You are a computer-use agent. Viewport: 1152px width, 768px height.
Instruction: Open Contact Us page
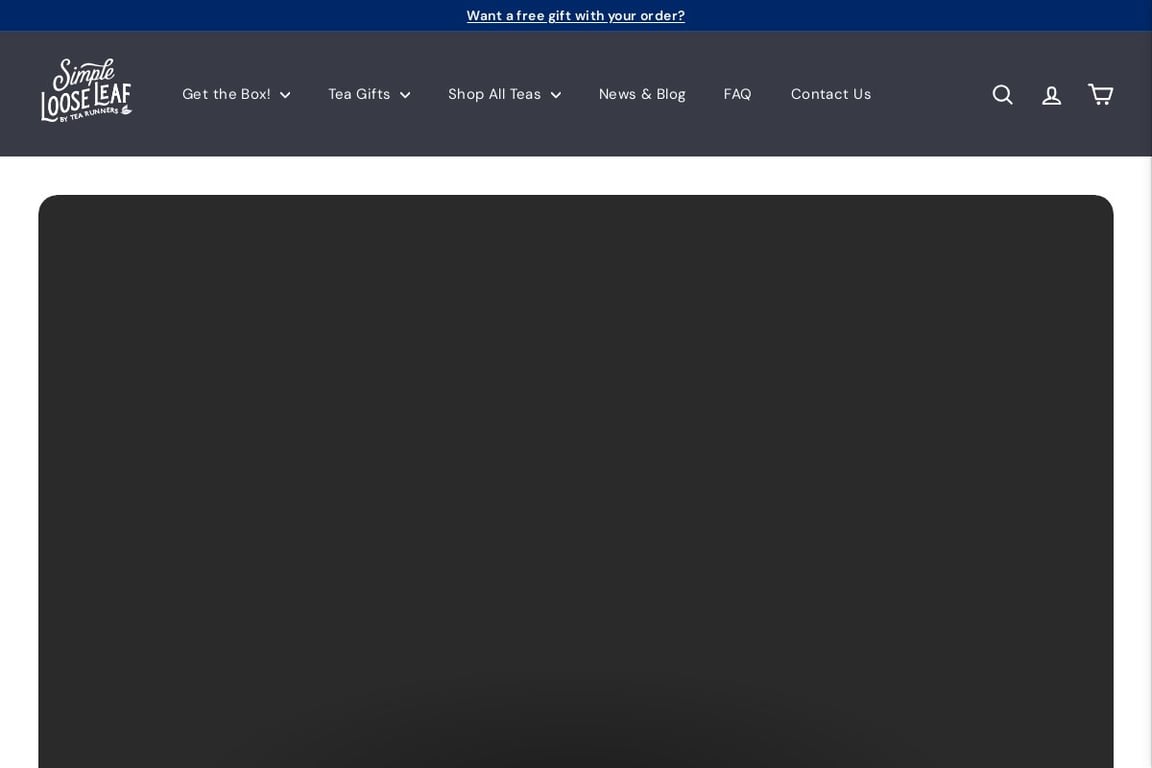(830, 94)
